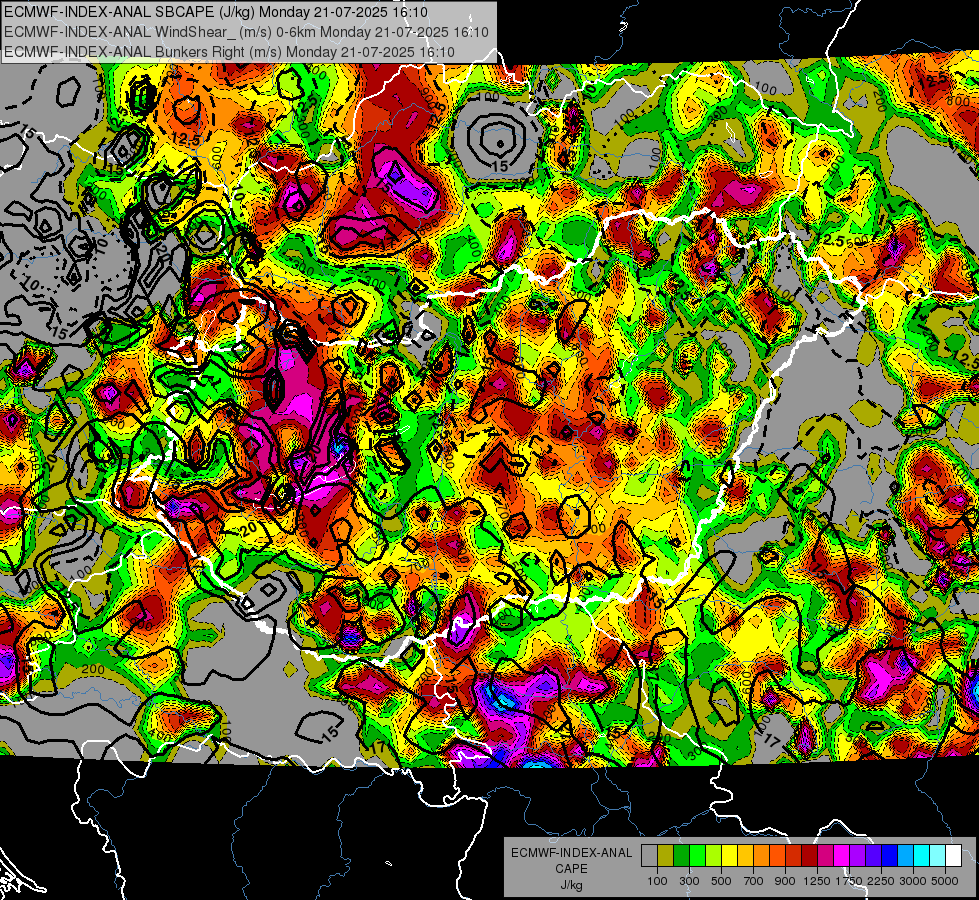Click the 2250 legend value
The image size is (979, 900).
[x=881, y=881]
